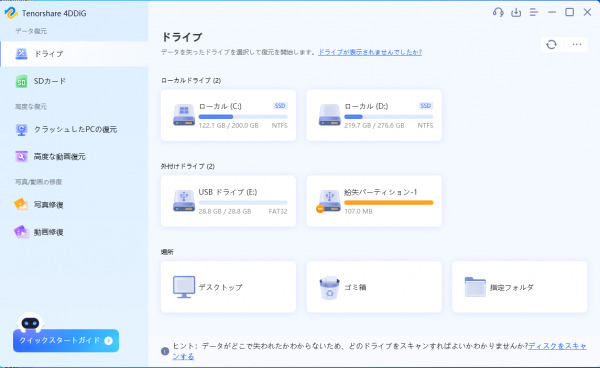Screen dimensions: 600x368
Task: Minimize the 4DDiG window
Action: pyautogui.click(x=552, y=12)
